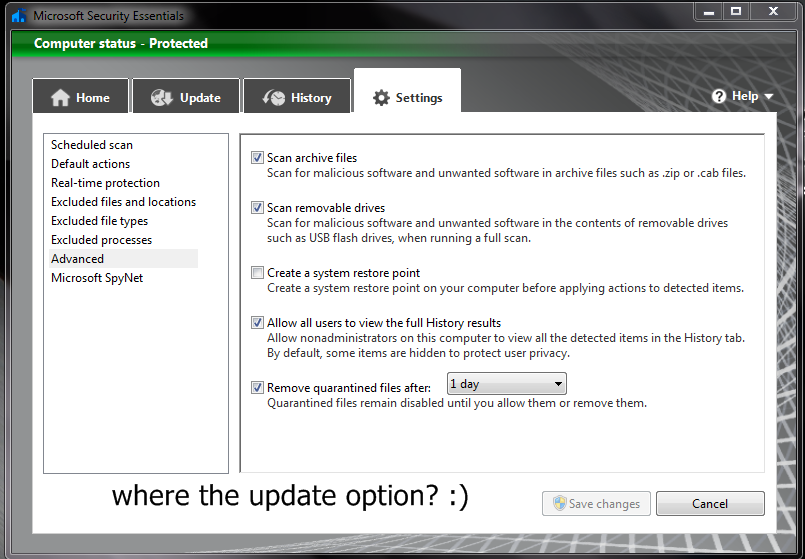Uncheck Scan removable drives
Viewport: 805px width, 559px height.
[257, 207]
